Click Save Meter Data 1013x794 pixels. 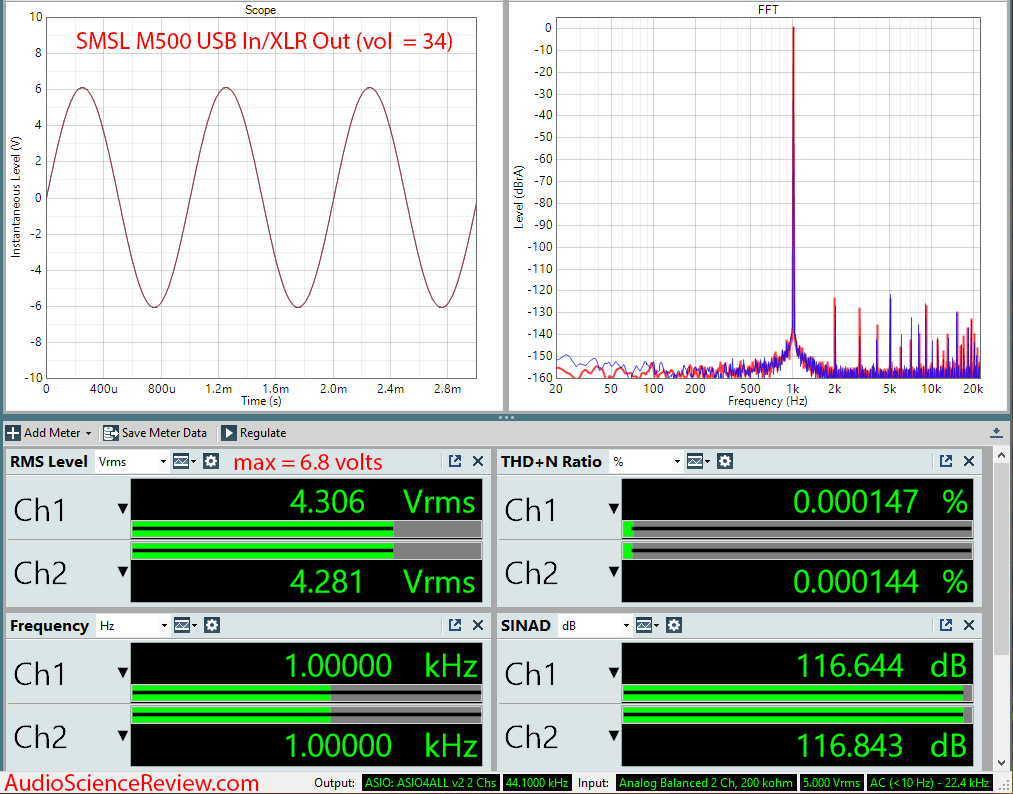pos(155,433)
